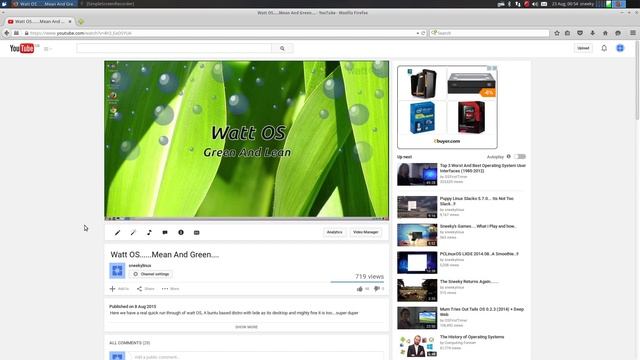Viewport: 640px width, 360px height.
Task: Open the account avatar menu
Action: [x=620, y=48]
